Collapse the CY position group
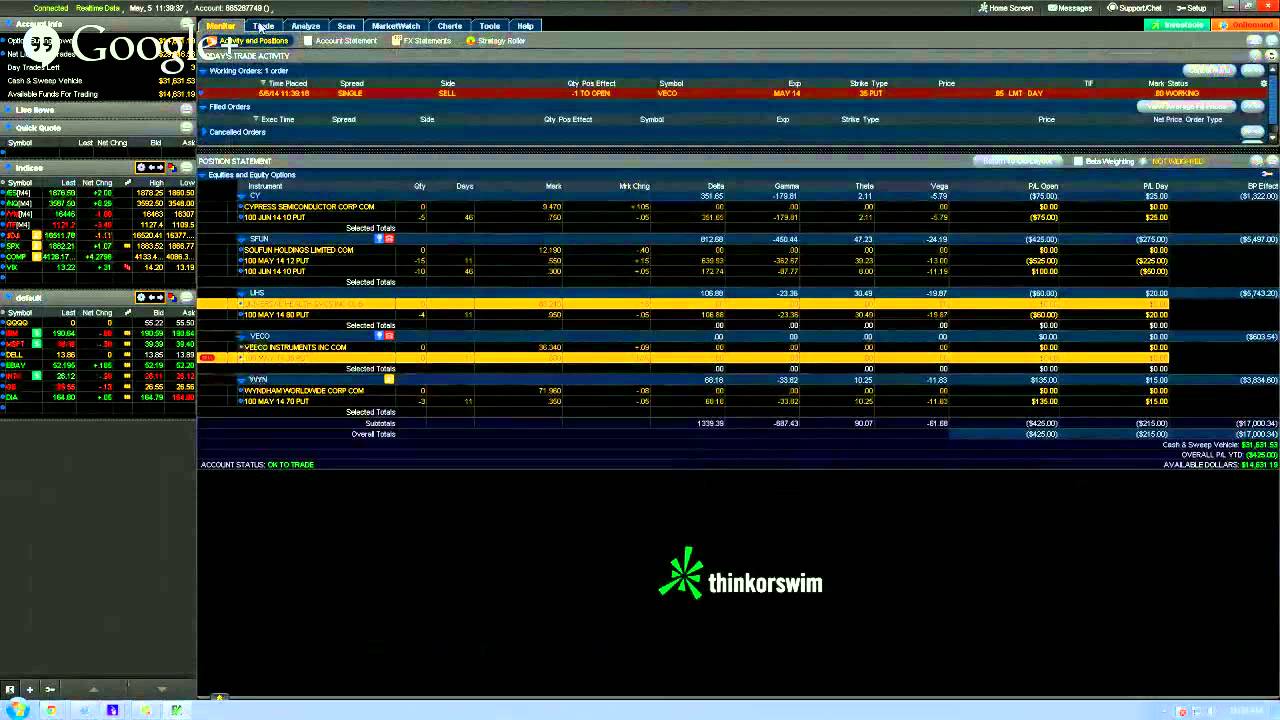This screenshot has height=720, width=1280. pyautogui.click(x=242, y=196)
